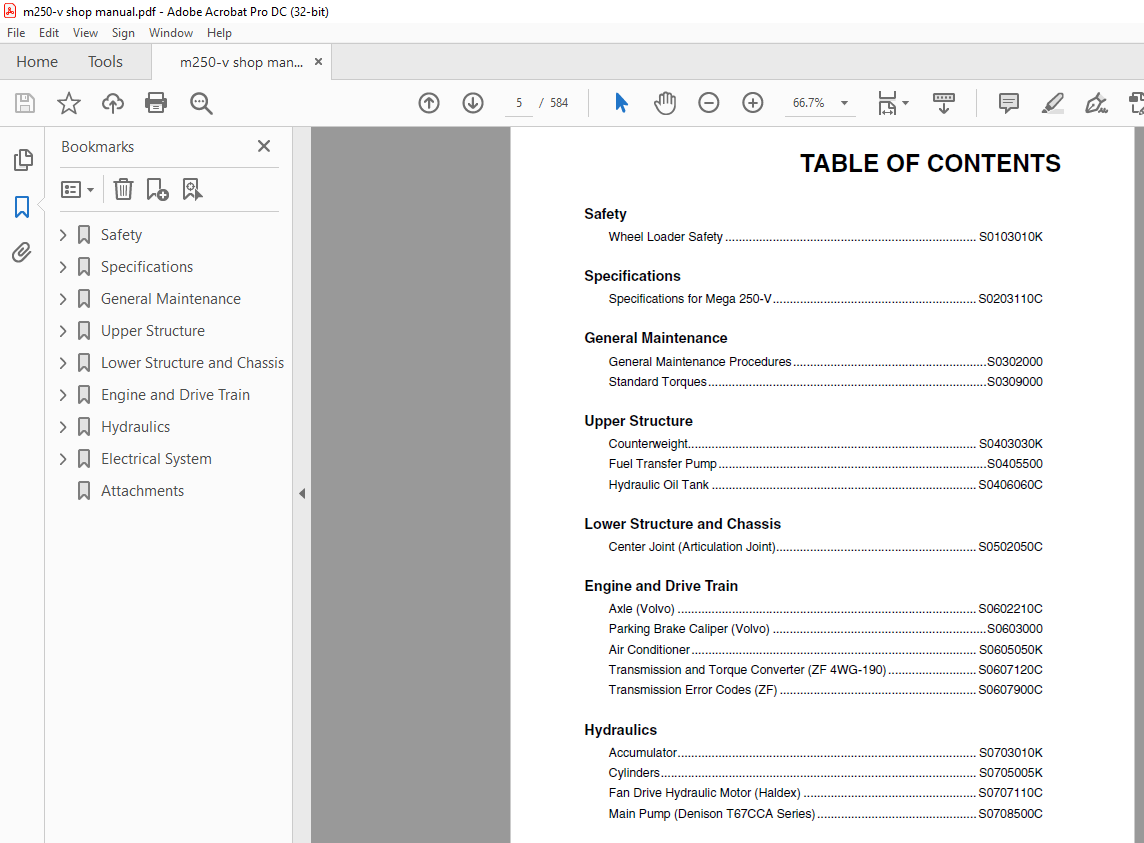Image resolution: width=1144 pixels, height=843 pixels.
Task: Open the View menu
Action: (85, 33)
